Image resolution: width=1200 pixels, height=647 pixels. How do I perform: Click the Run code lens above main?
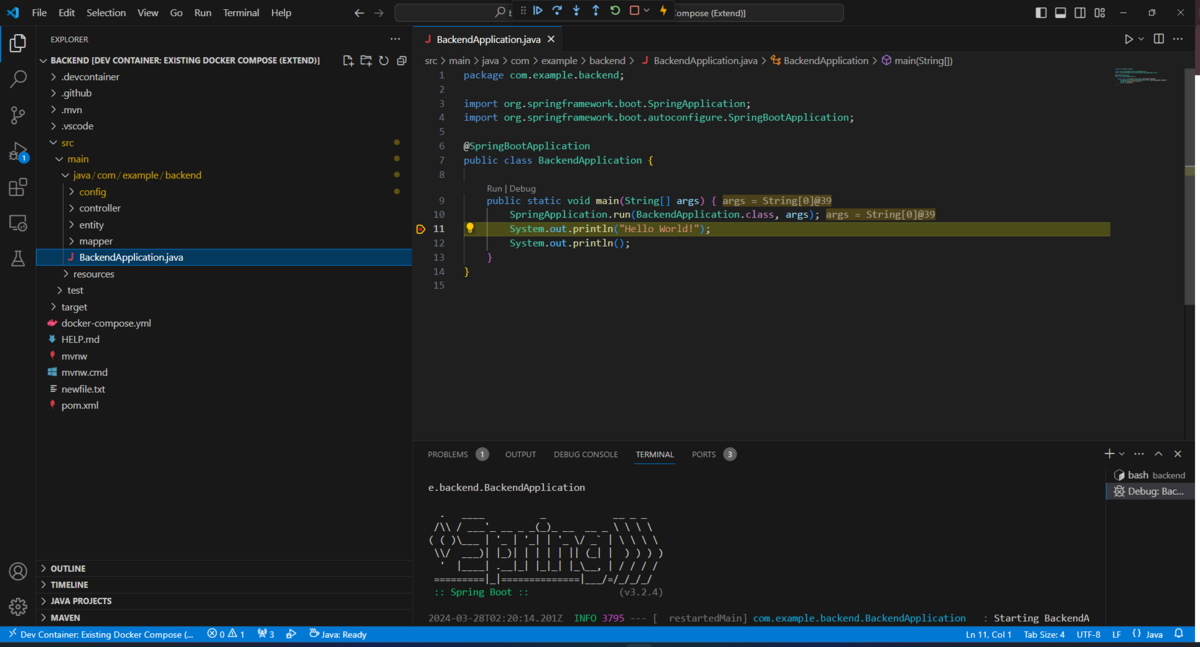pyautogui.click(x=494, y=188)
